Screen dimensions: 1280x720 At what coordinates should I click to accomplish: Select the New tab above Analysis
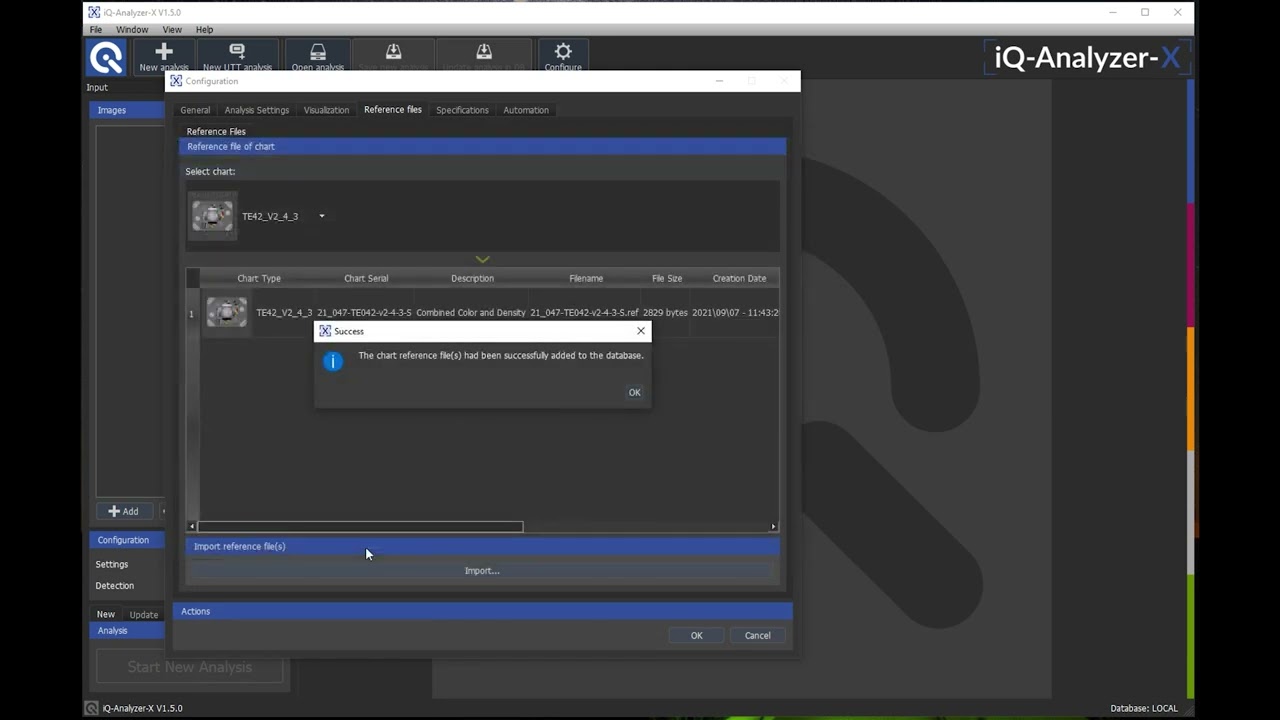tap(106, 614)
